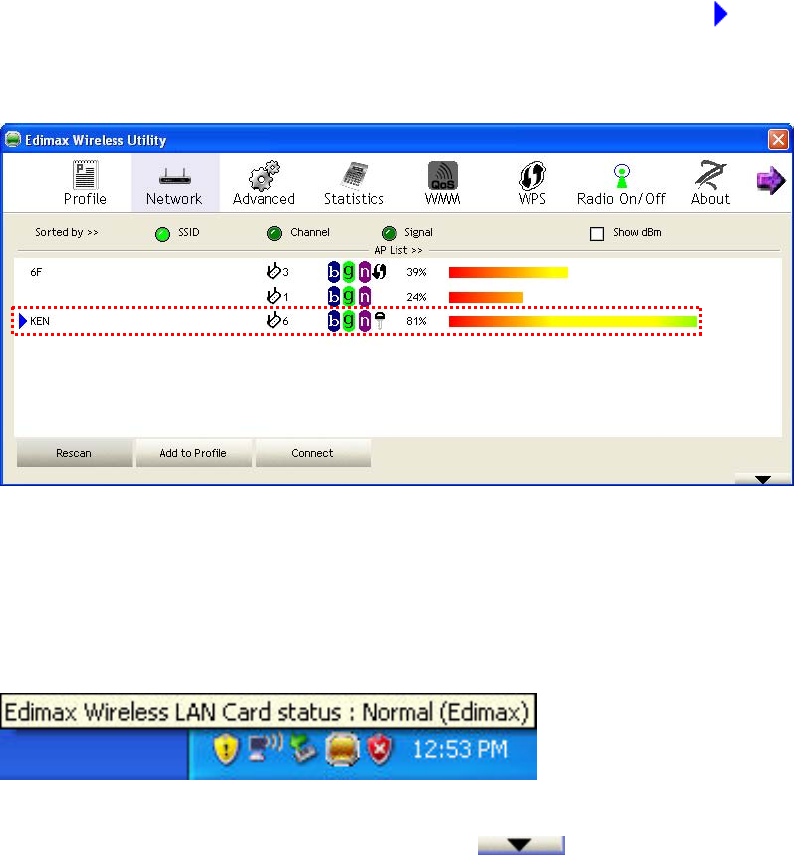Click the channel 1 antenna icon
Screen dimensions: 794x855
(x=273, y=296)
